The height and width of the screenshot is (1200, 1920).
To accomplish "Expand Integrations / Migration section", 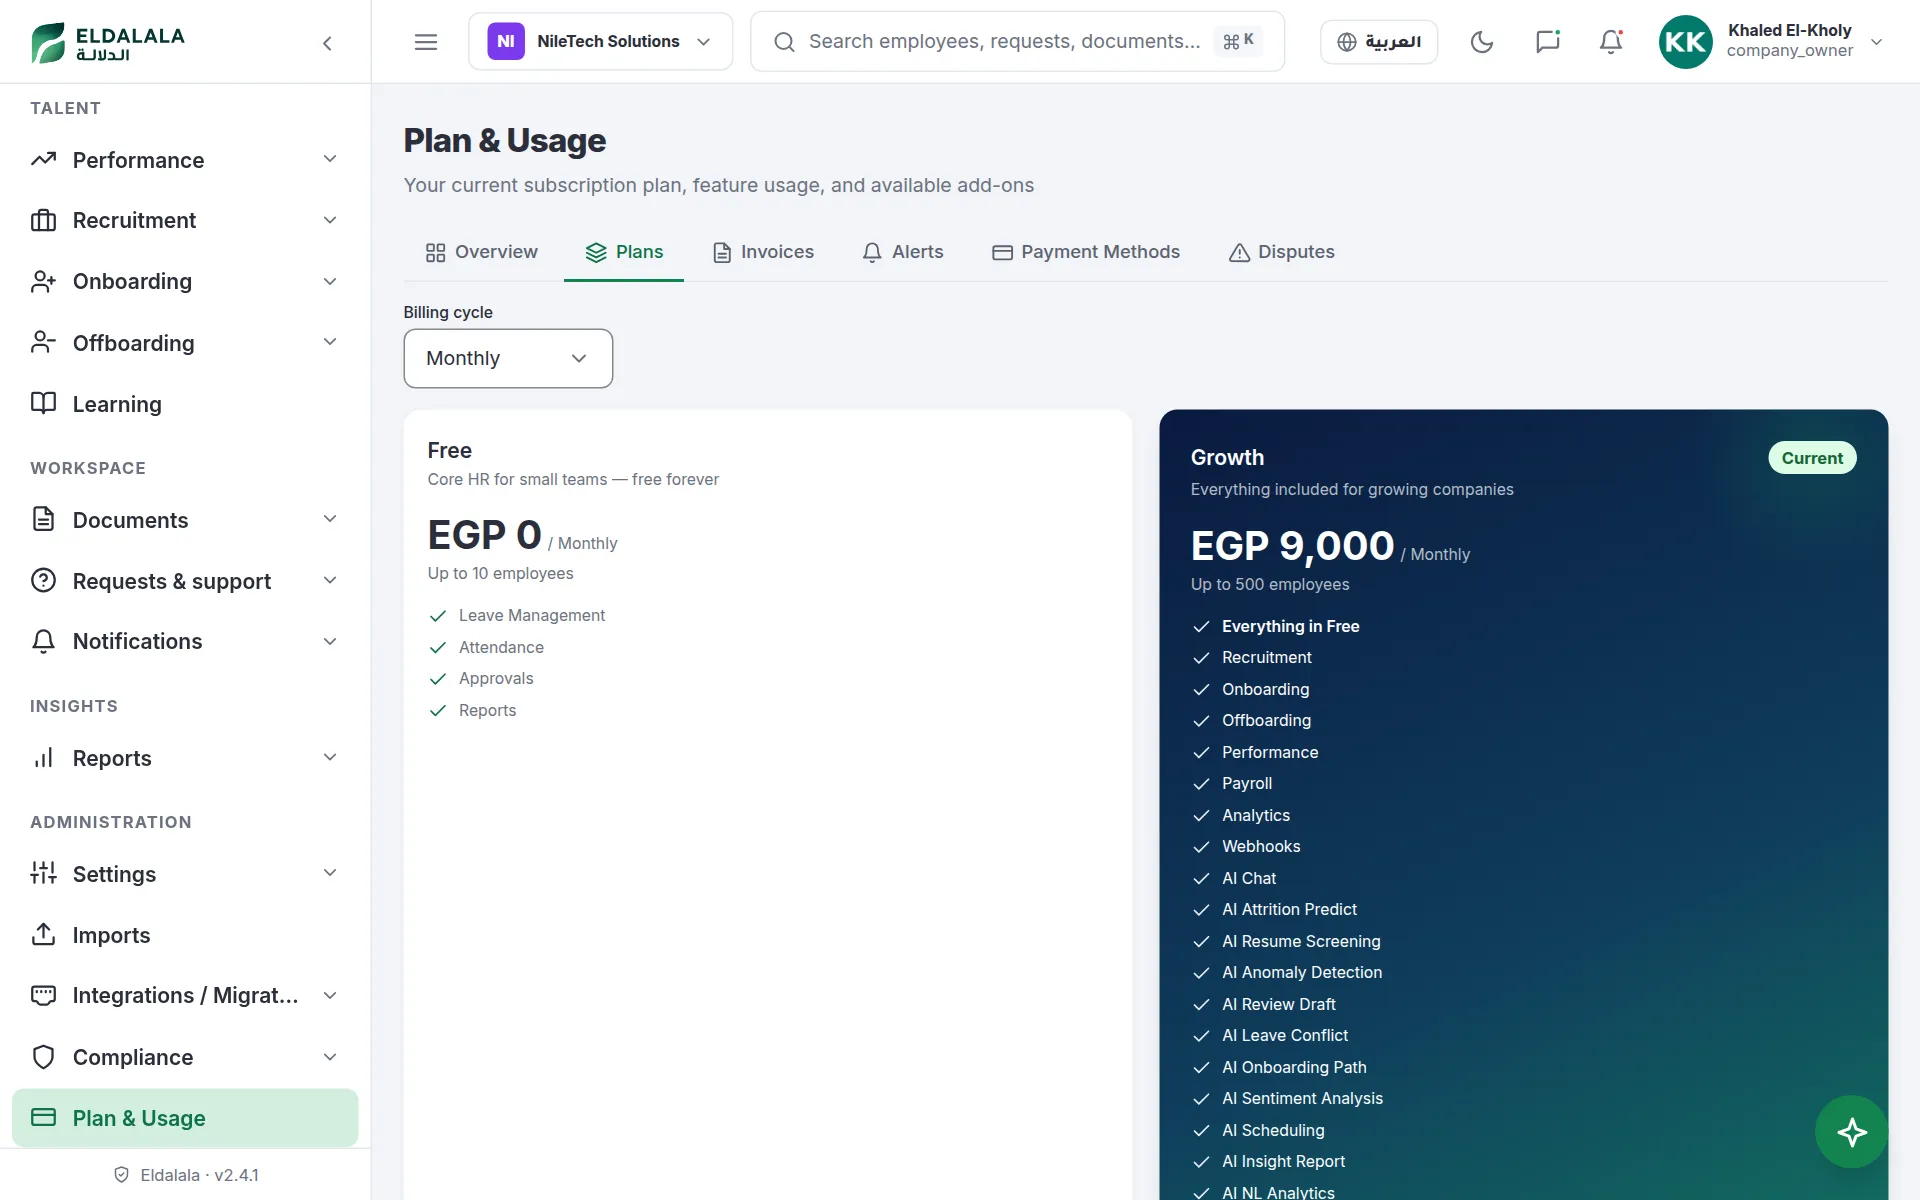I will tap(185, 996).
